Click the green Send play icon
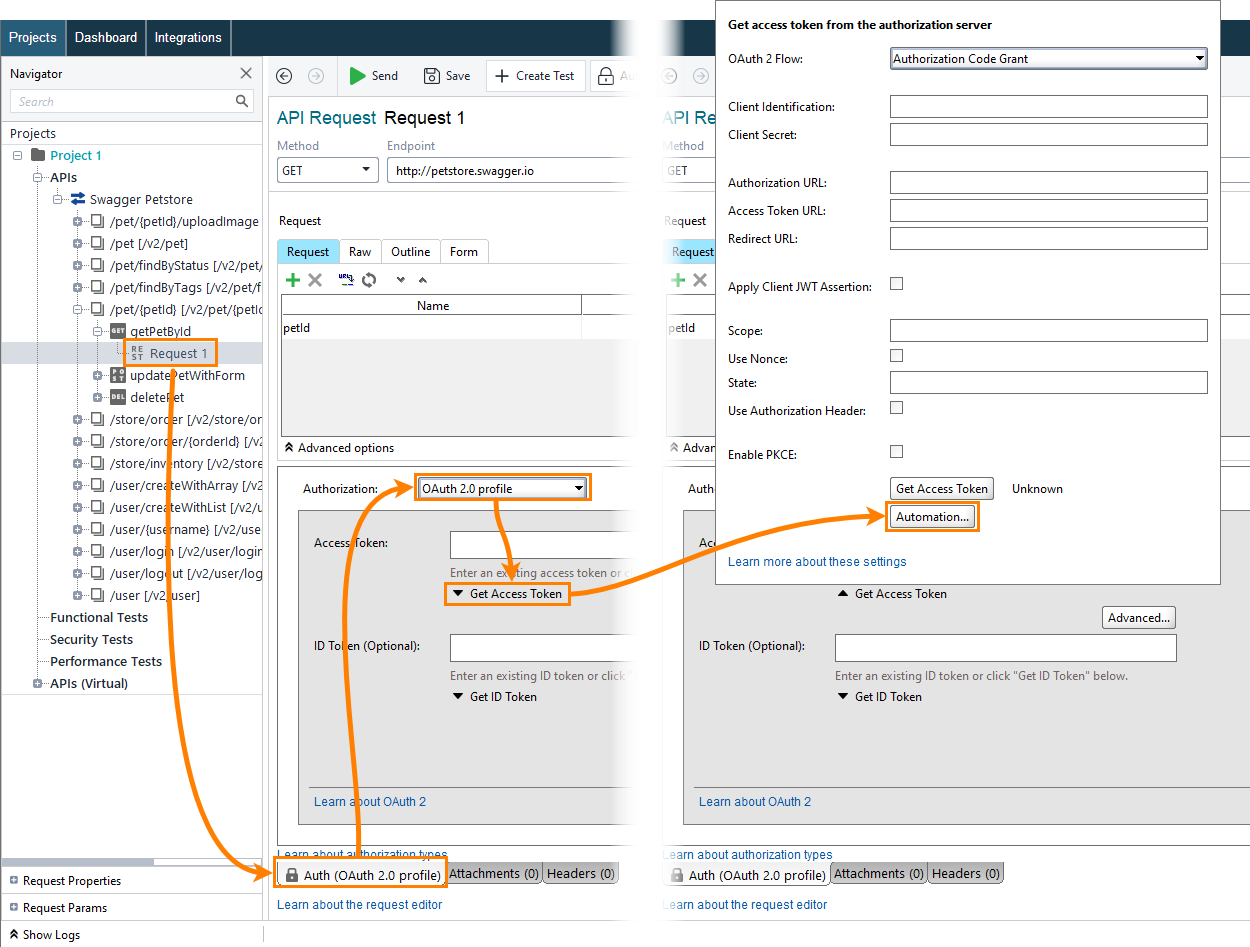This screenshot has width=1250, height=947. click(x=357, y=76)
